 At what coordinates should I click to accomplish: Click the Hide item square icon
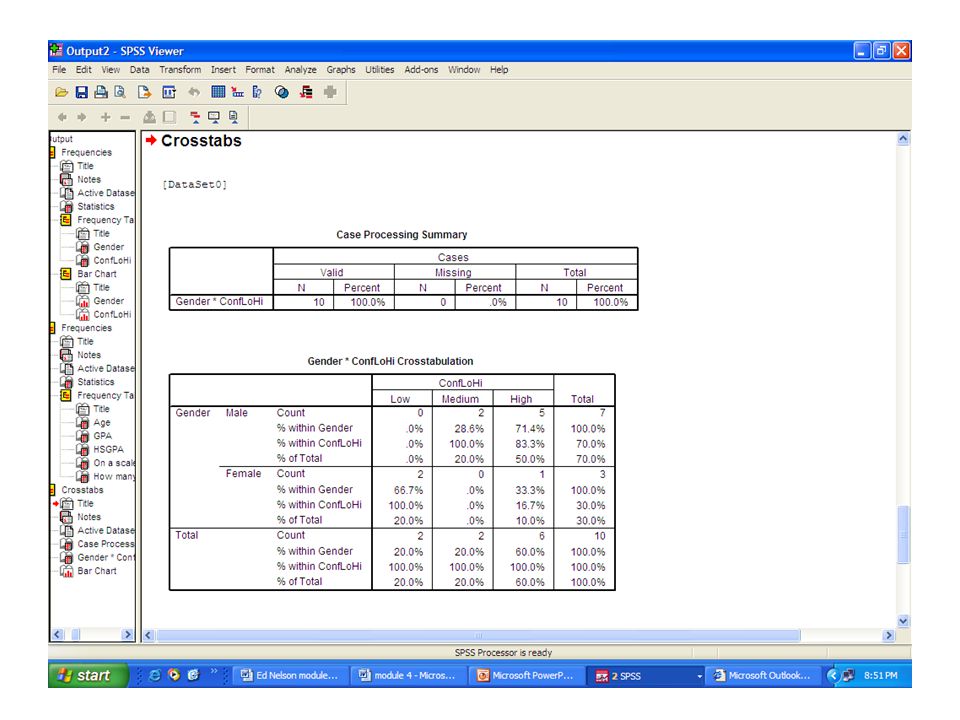click(170, 117)
